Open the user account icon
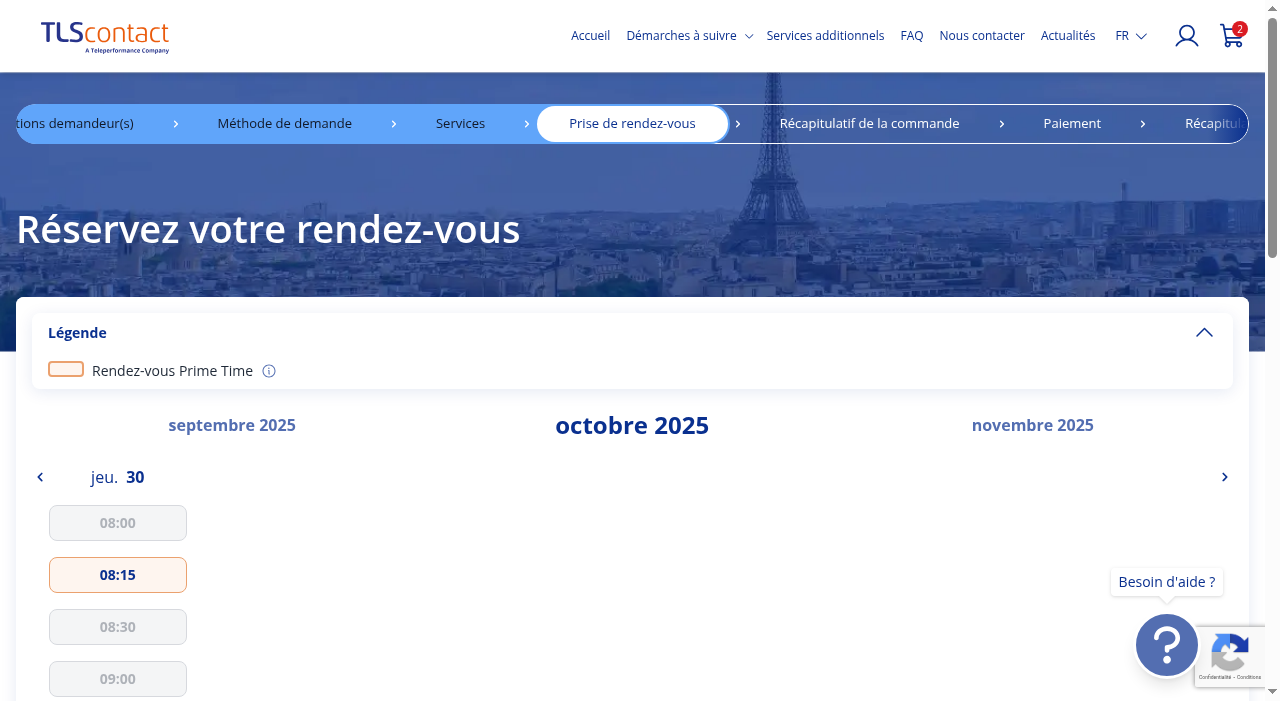The image size is (1280, 701). click(1187, 36)
